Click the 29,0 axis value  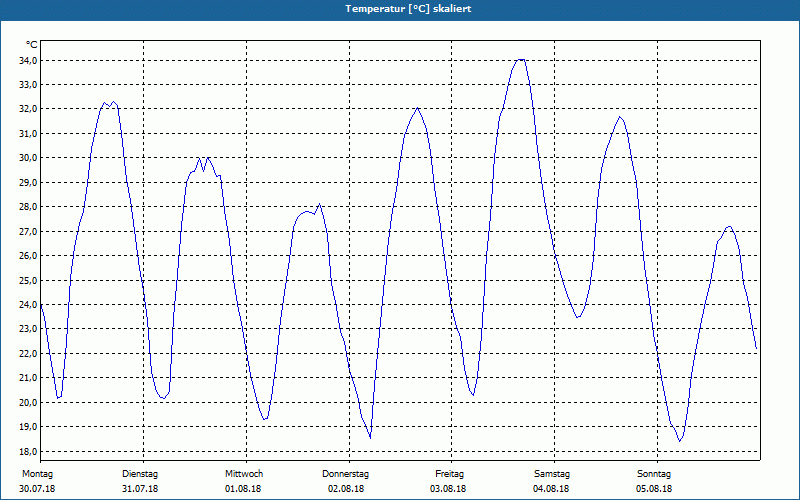[28, 183]
